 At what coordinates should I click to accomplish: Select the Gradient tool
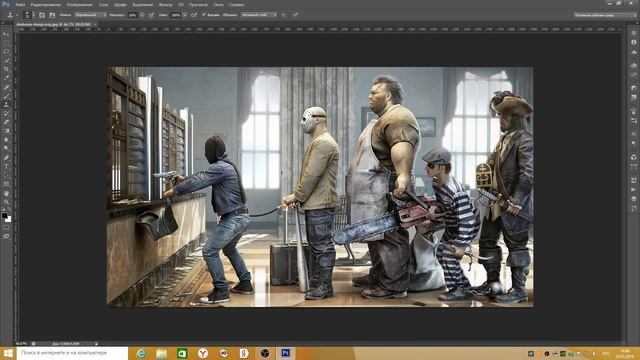[6, 131]
